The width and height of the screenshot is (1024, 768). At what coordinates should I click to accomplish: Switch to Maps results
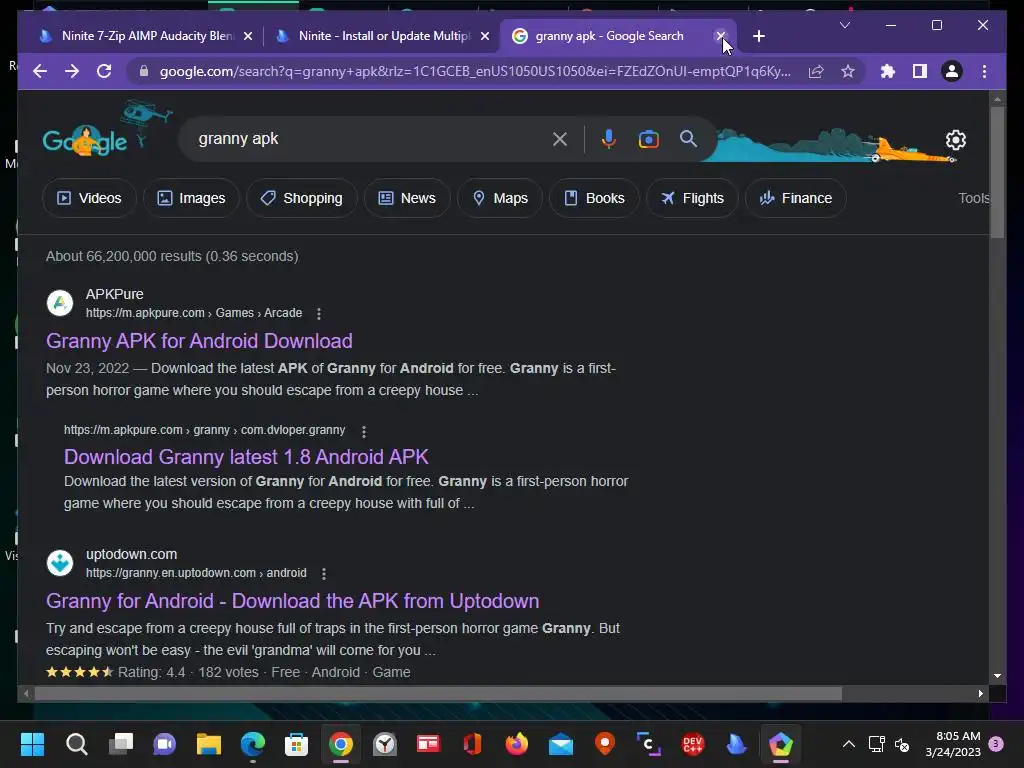[500, 198]
